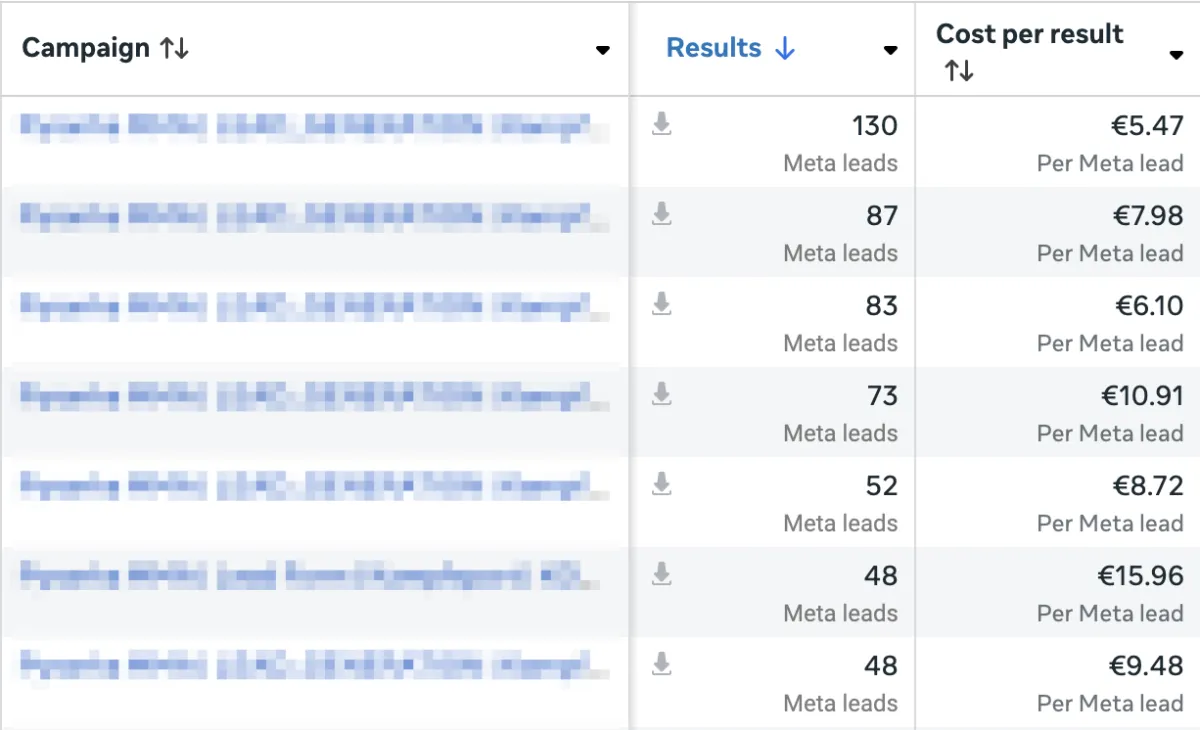
Task: Open the Results column dropdown menu
Action: (x=890, y=51)
